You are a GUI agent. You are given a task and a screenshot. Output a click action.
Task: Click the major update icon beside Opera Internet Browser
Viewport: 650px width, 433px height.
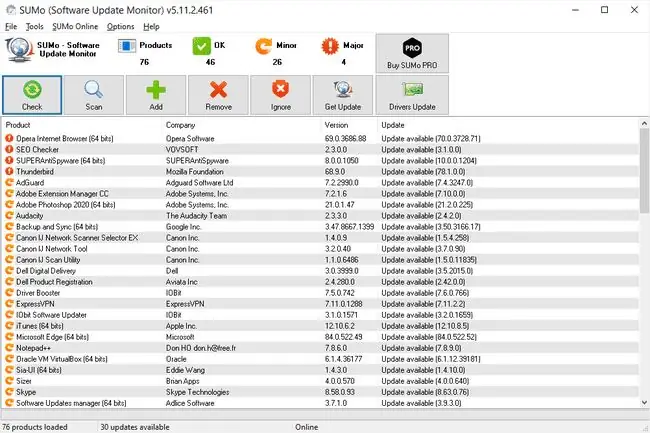click(x=9, y=138)
